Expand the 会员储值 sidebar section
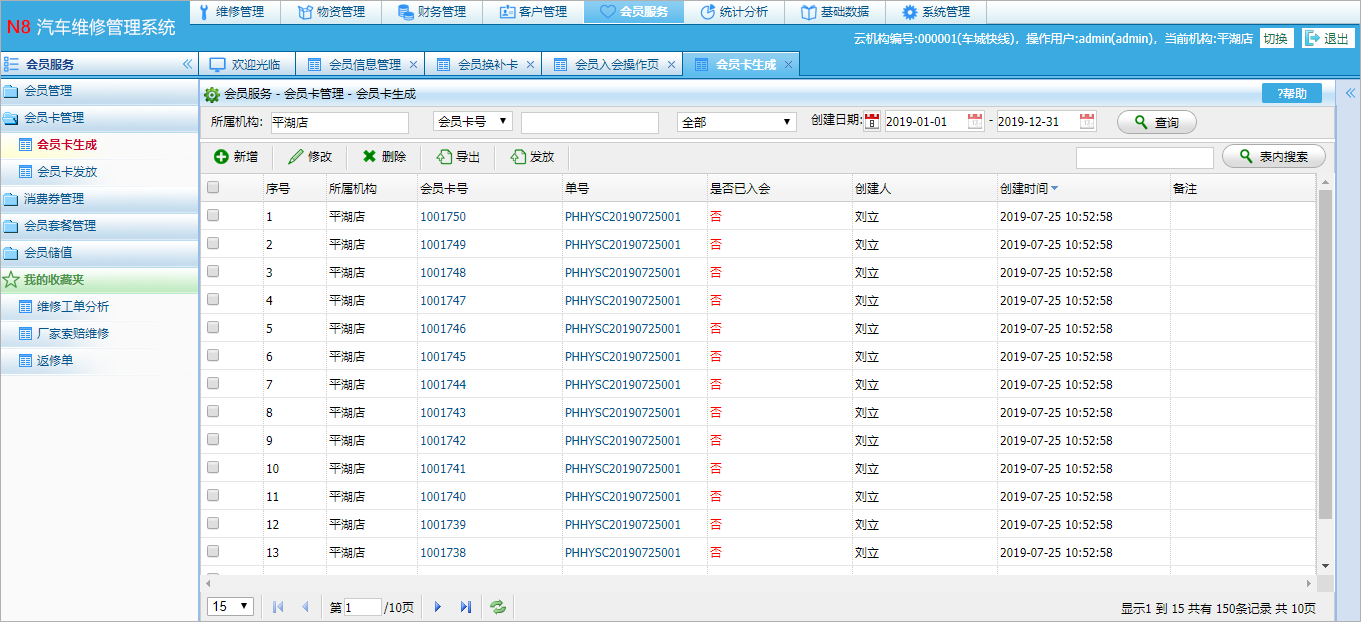 click(x=100, y=253)
